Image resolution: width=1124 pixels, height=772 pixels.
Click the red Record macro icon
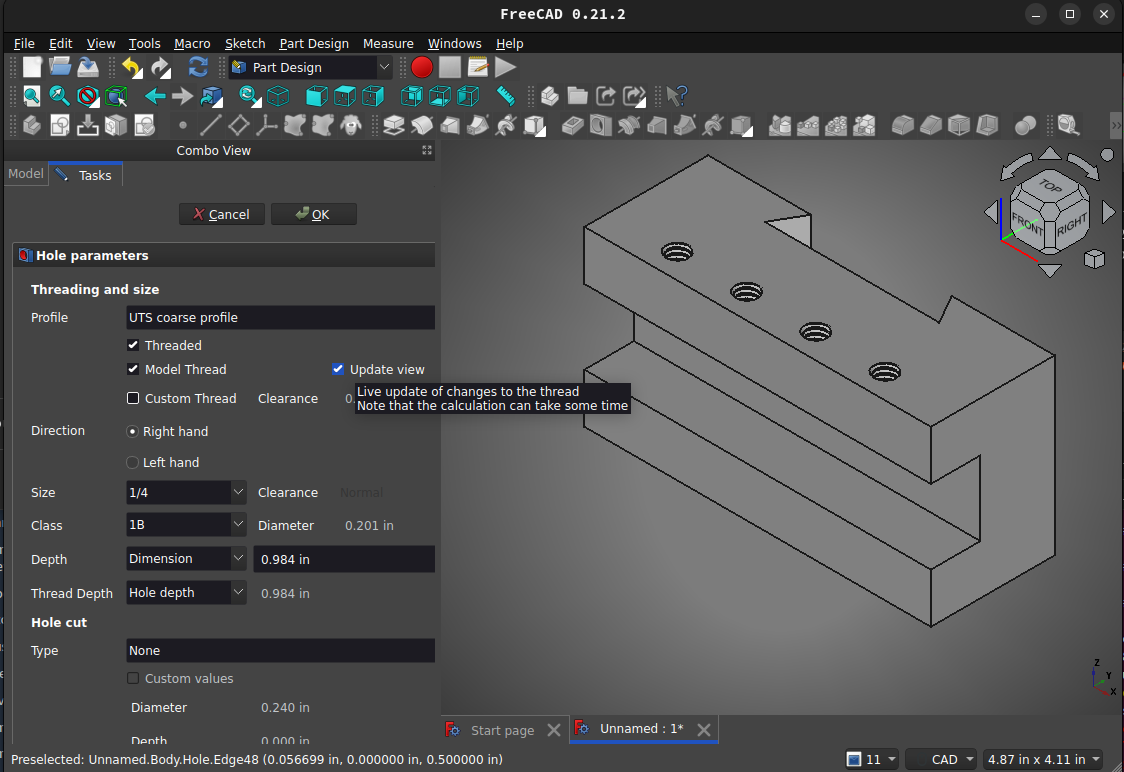tap(422, 67)
